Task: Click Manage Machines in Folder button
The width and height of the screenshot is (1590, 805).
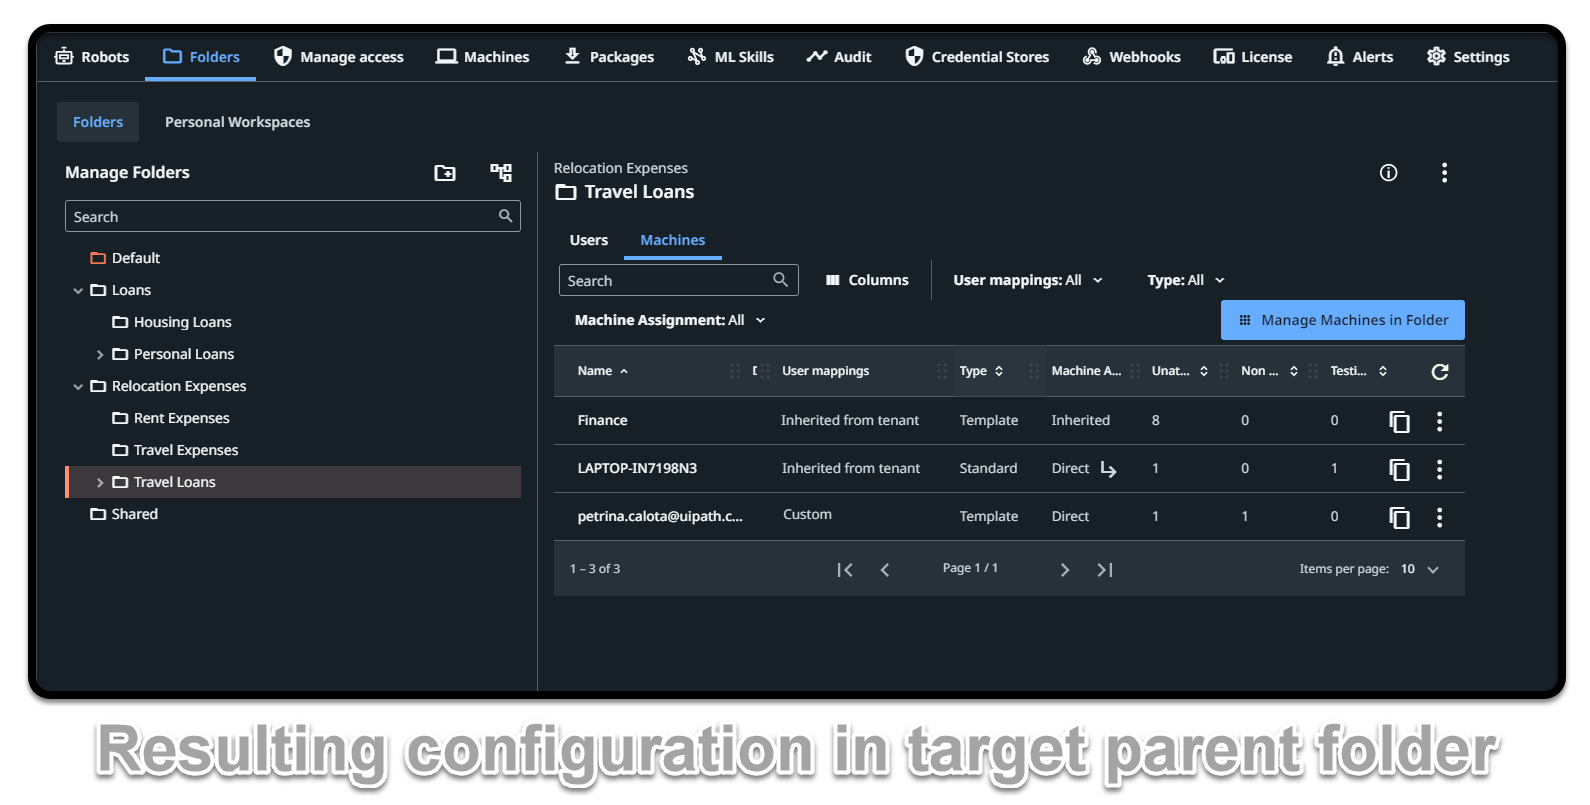Action: pos(1343,320)
